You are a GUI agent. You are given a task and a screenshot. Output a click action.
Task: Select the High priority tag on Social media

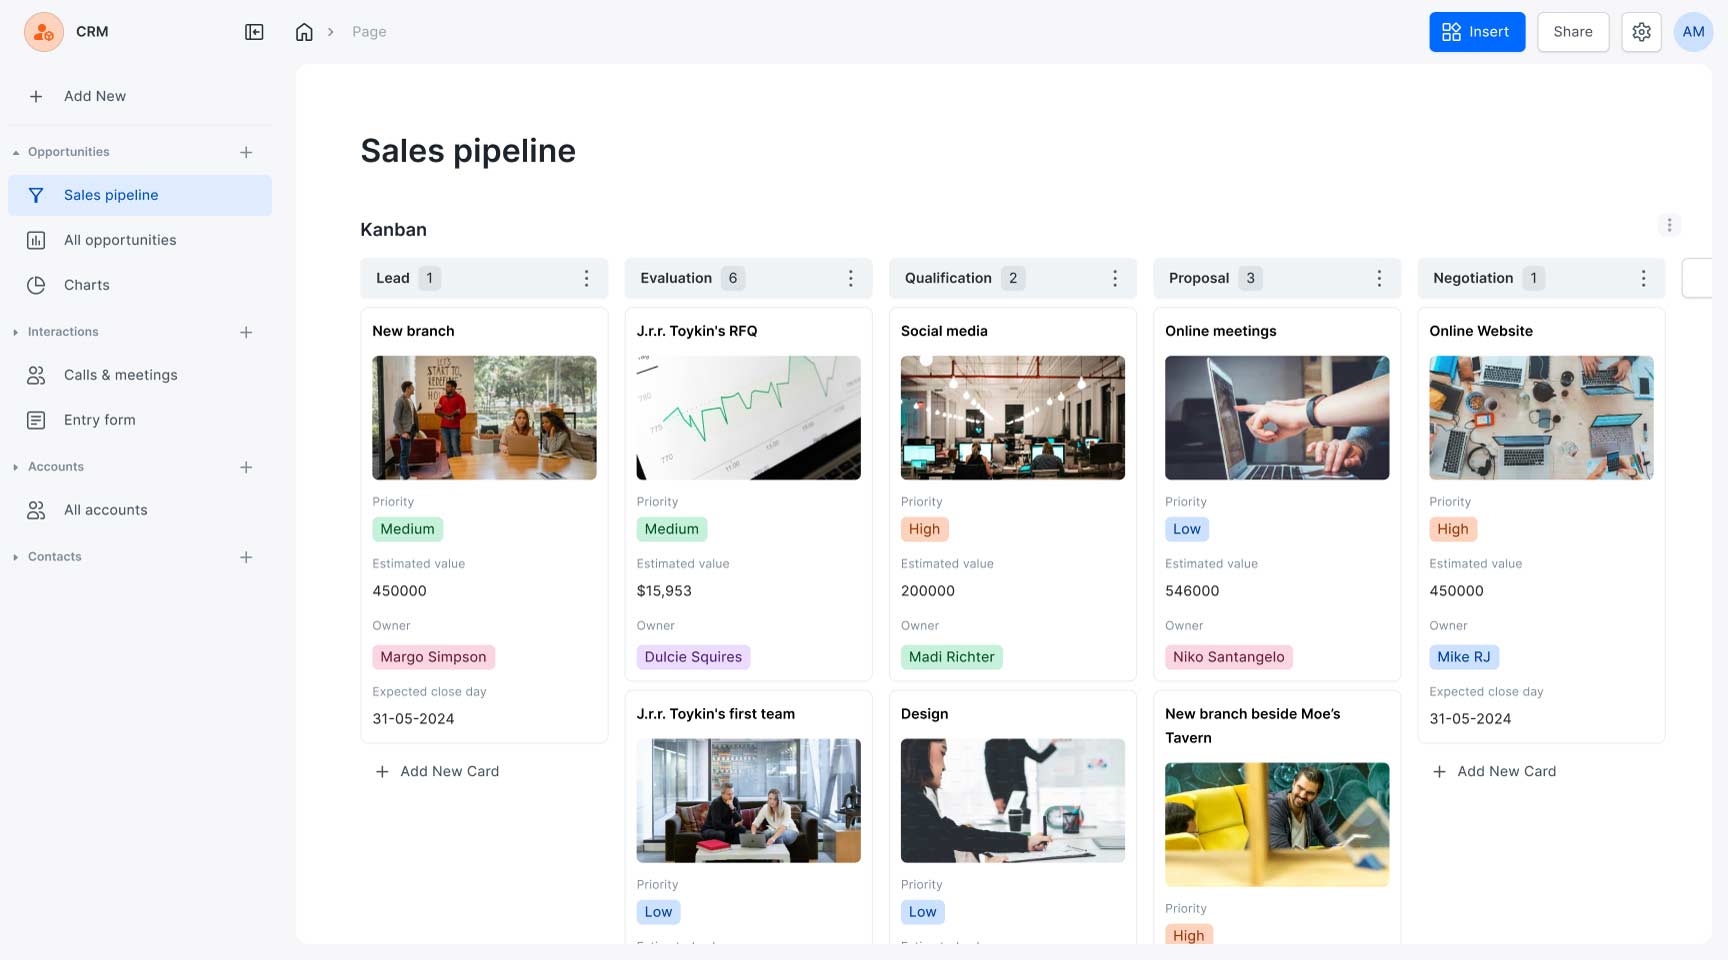point(924,529)
